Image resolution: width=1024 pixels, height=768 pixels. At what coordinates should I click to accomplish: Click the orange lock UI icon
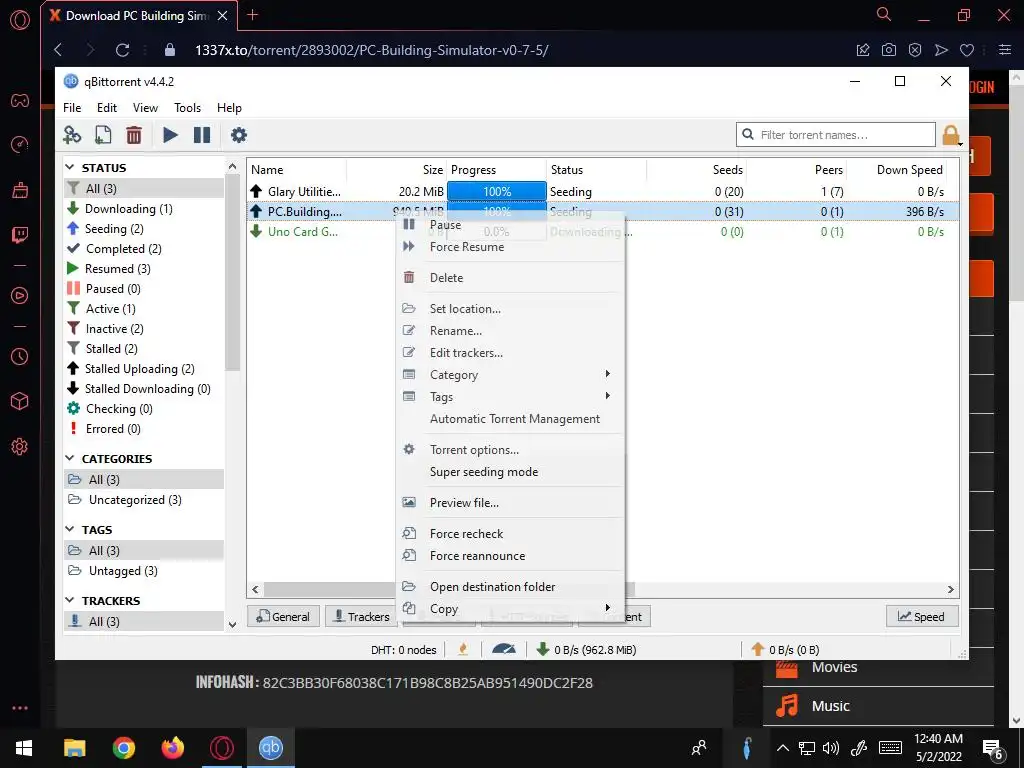[951, 135]
